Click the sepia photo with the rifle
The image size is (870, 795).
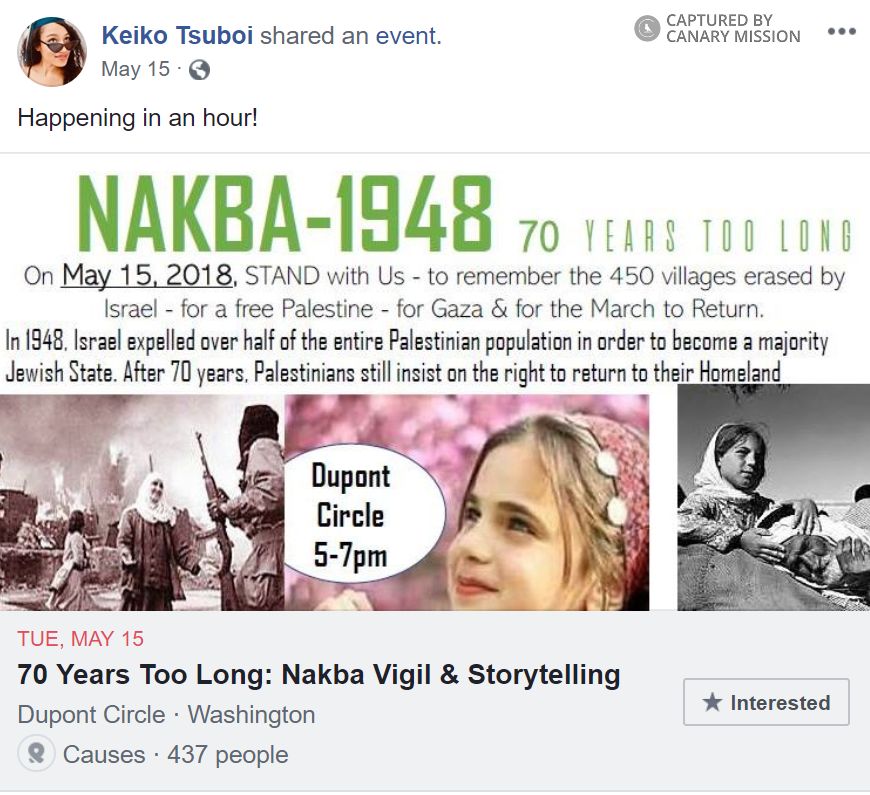click(140, 502)
